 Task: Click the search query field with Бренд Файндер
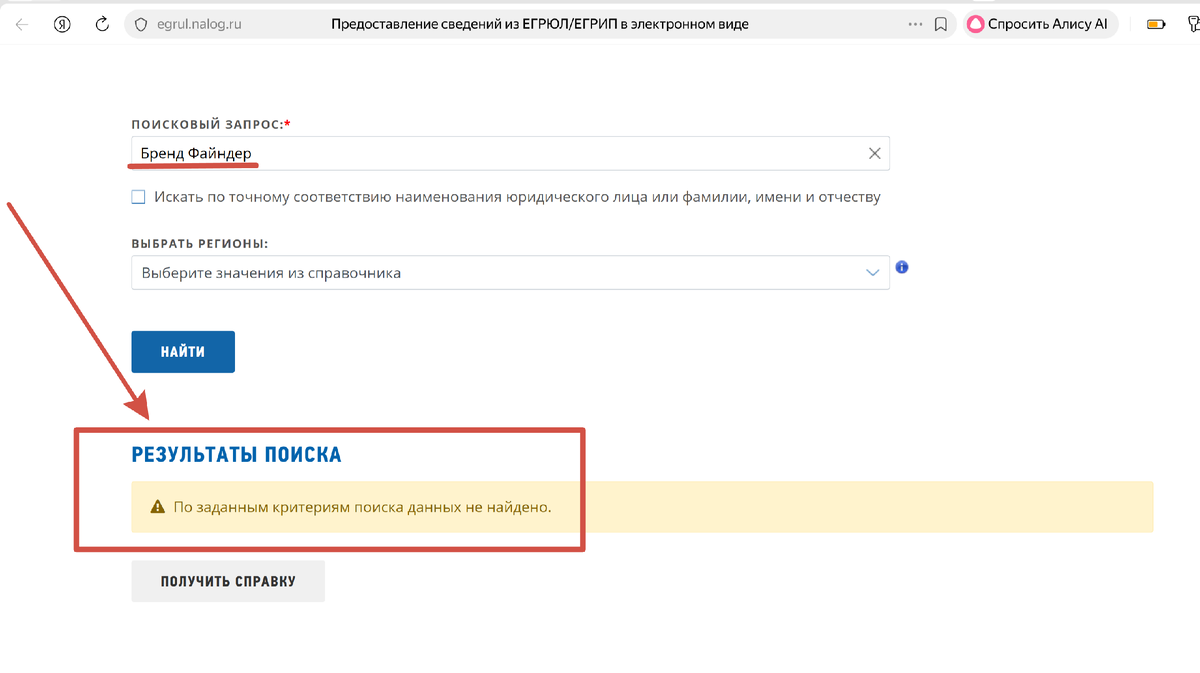coord(510,153)
